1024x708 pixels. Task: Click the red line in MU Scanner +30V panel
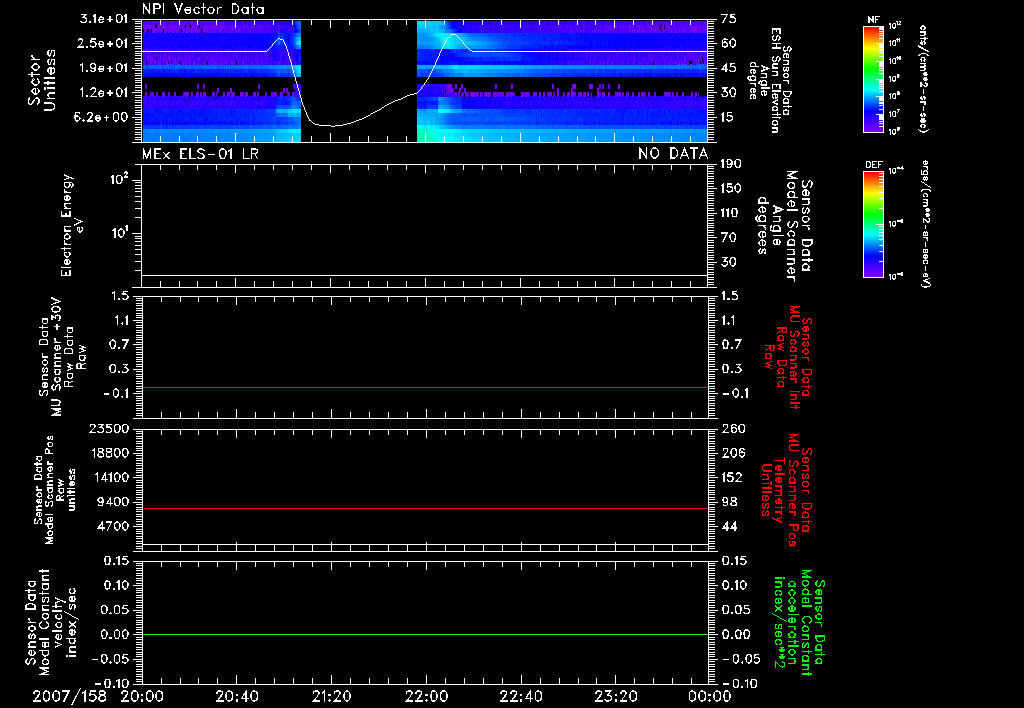[425, 387]
